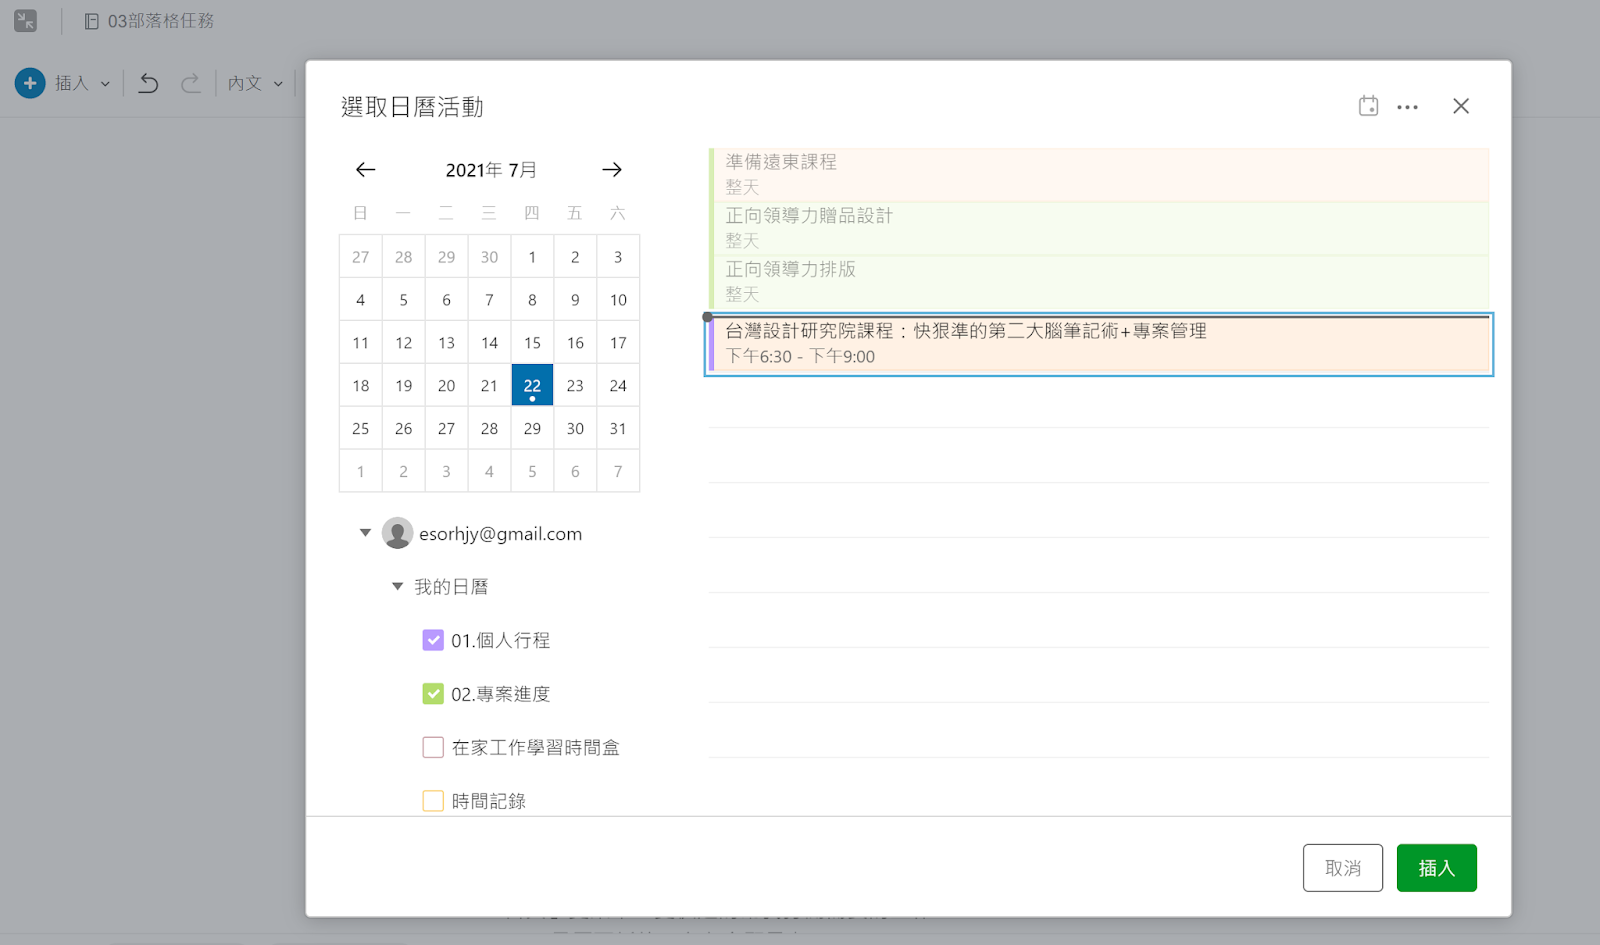Click the calendar today icon in dialog header

coord(1369,106)
